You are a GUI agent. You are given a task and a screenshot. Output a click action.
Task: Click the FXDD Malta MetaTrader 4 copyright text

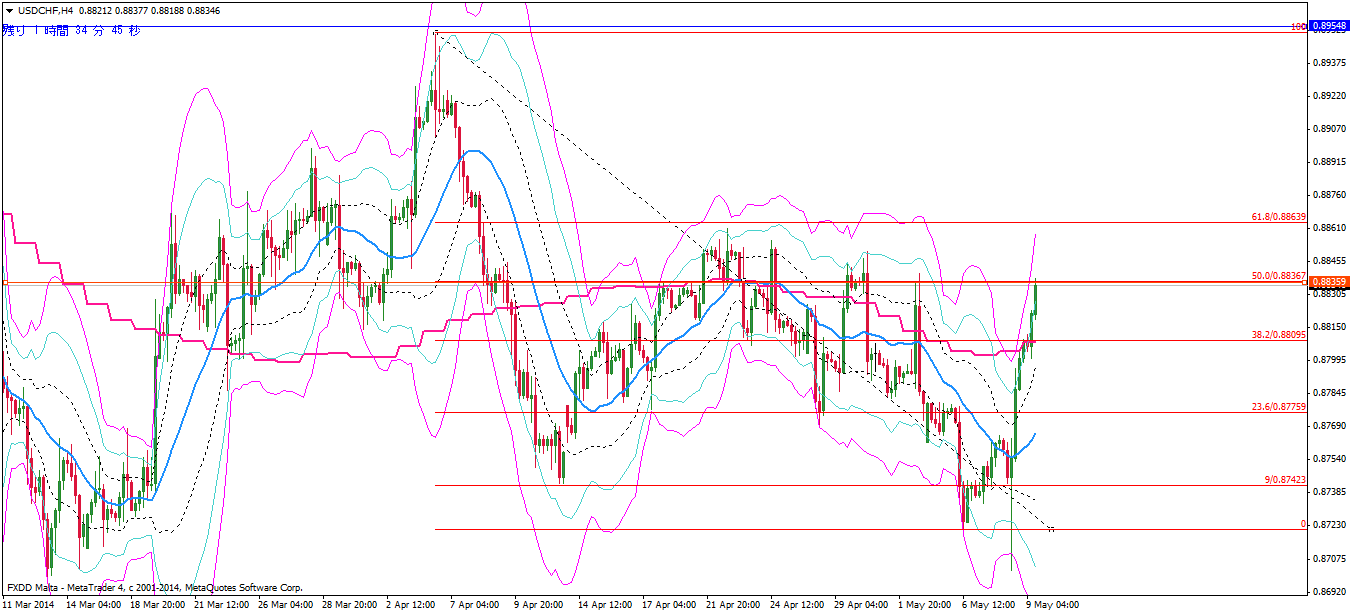click(x=154, y=588)
